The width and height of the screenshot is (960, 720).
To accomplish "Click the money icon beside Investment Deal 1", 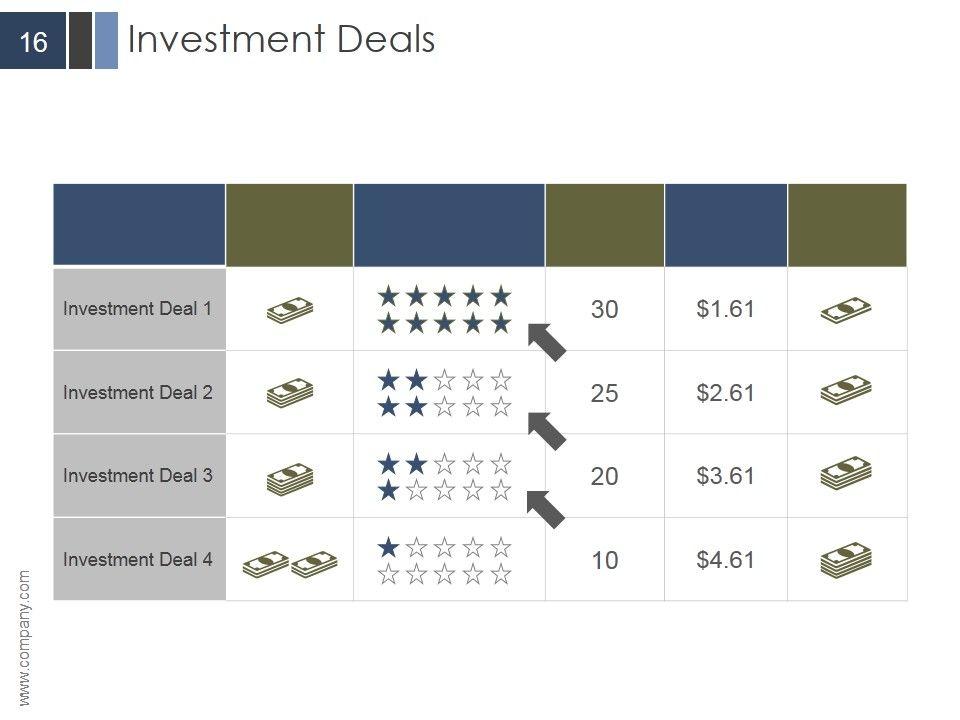I will [290, 309].
